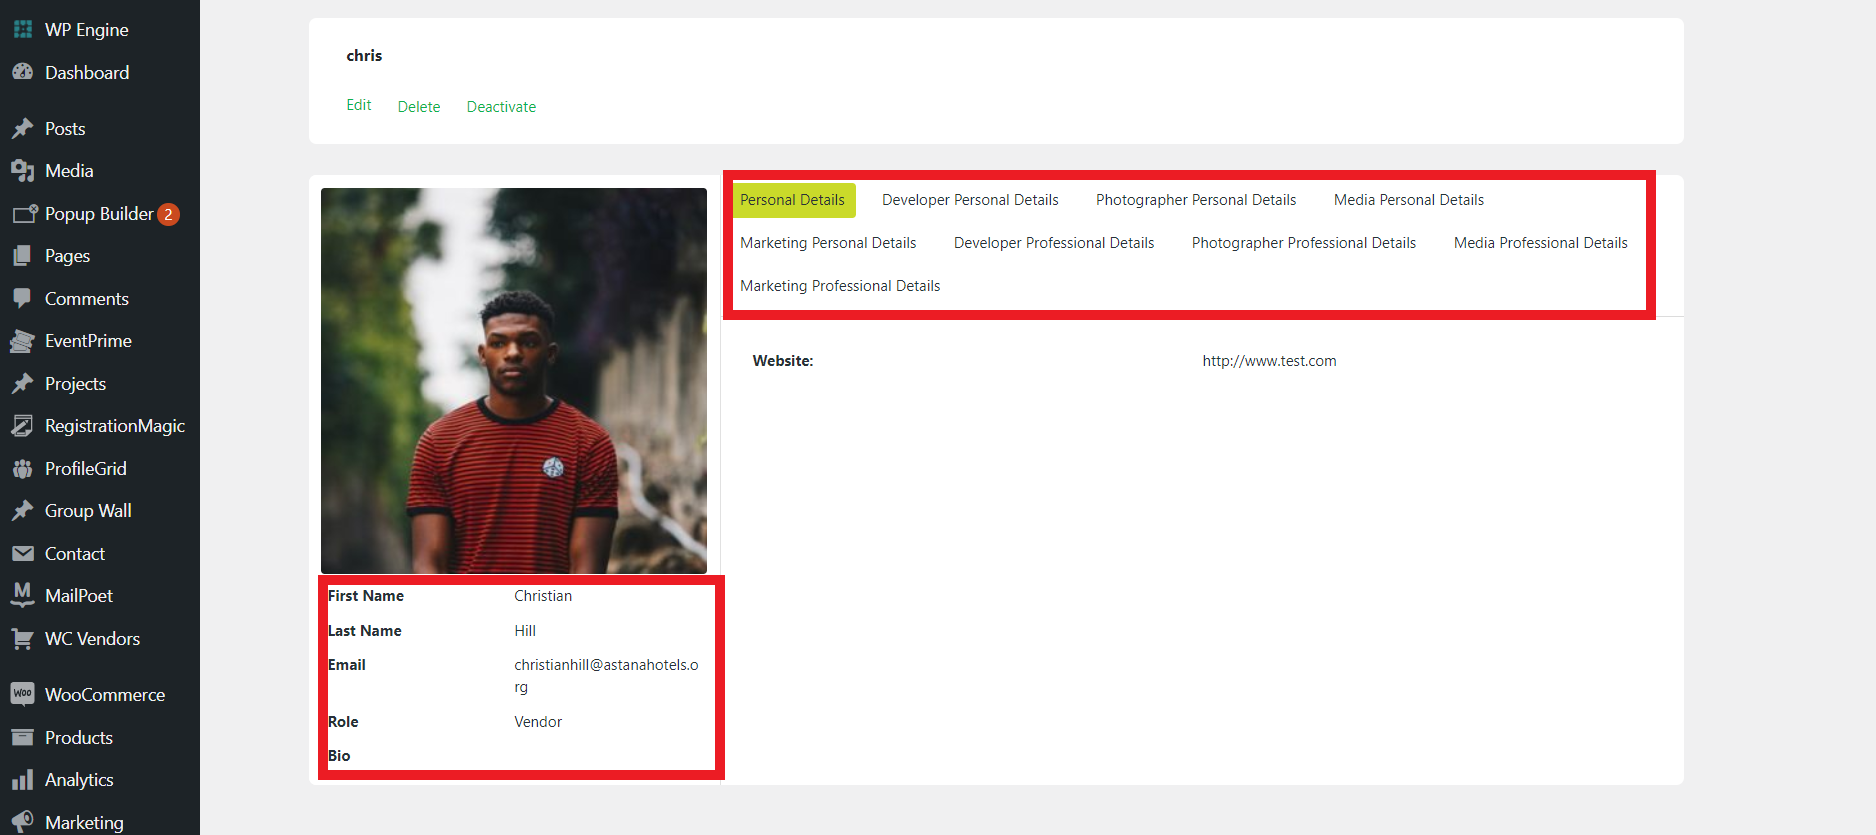Image resolution: width=1876 pixels, height=835 pixels.
Task: Click the Dashboard gauge icon
Action: (x=22, y=72)
